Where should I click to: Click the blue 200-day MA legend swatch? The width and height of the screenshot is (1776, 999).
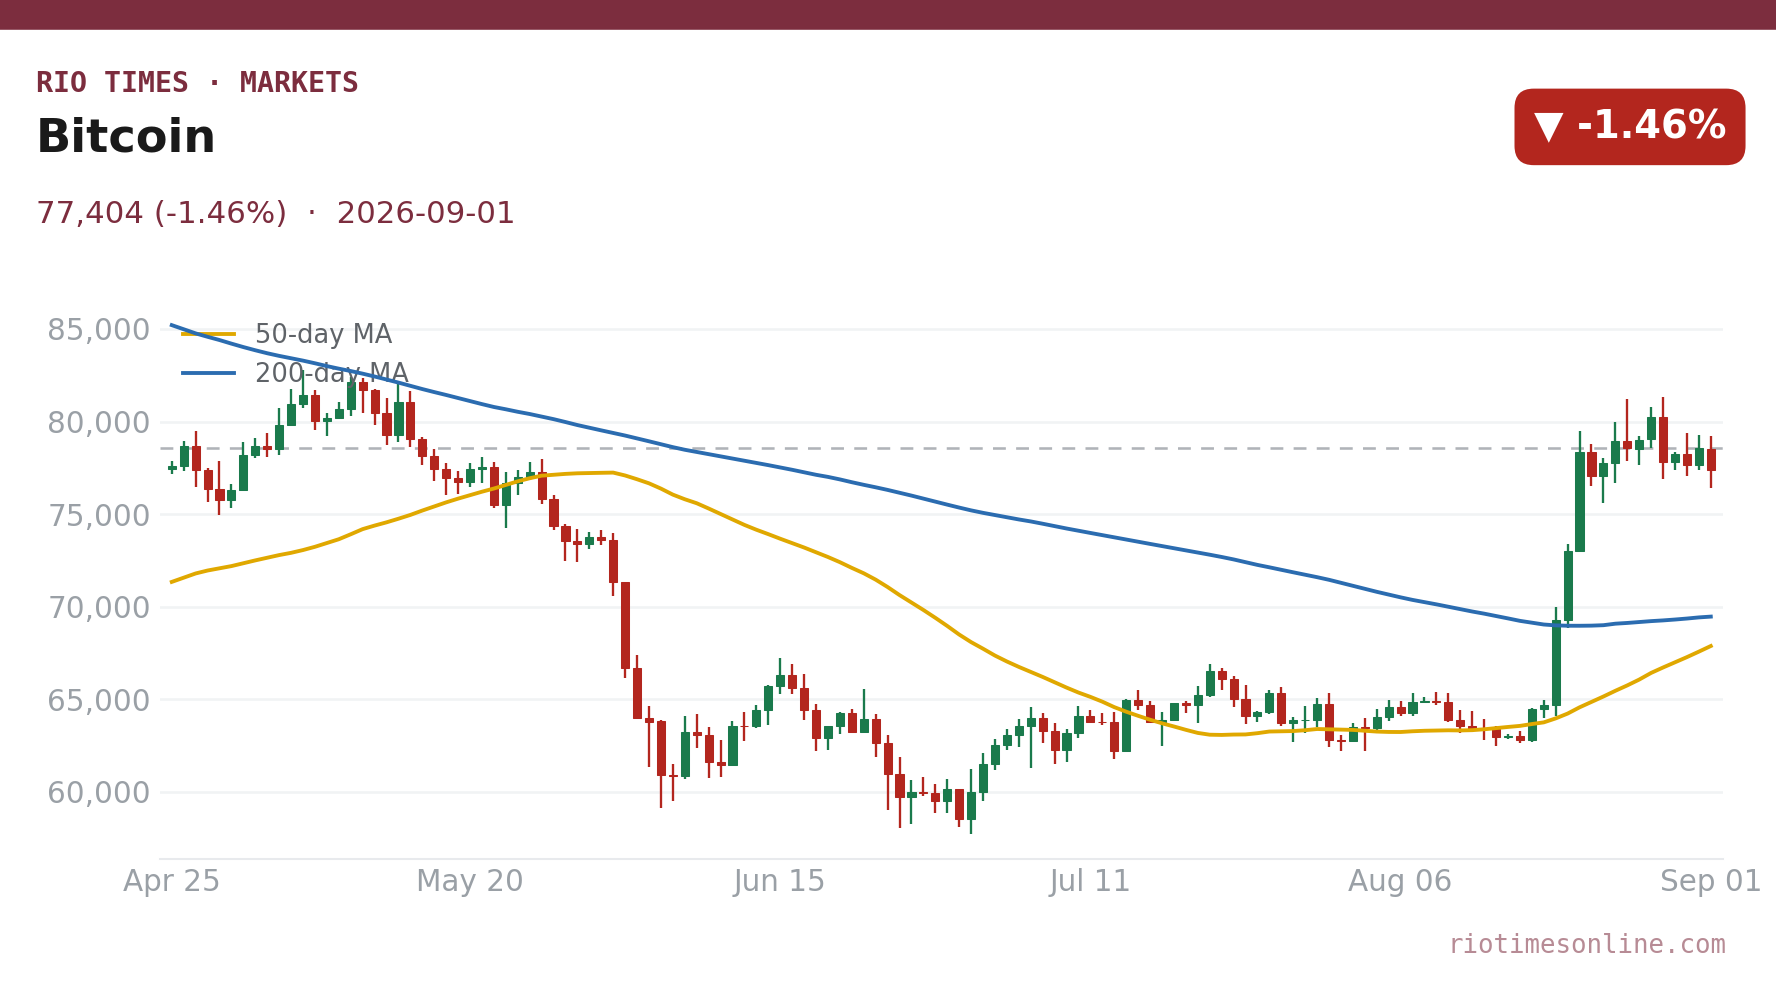(x=209, y=373)
